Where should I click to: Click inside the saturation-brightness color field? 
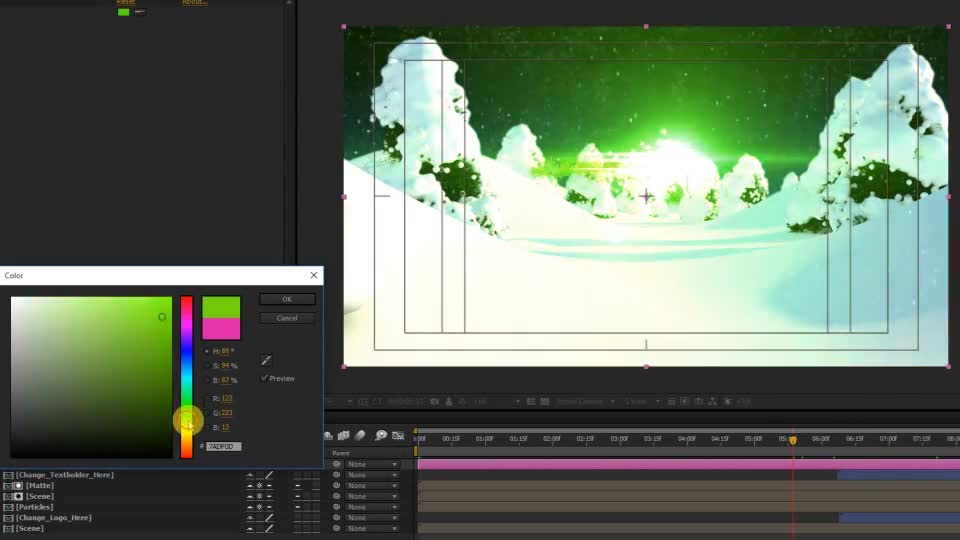[x=91, y=377]
